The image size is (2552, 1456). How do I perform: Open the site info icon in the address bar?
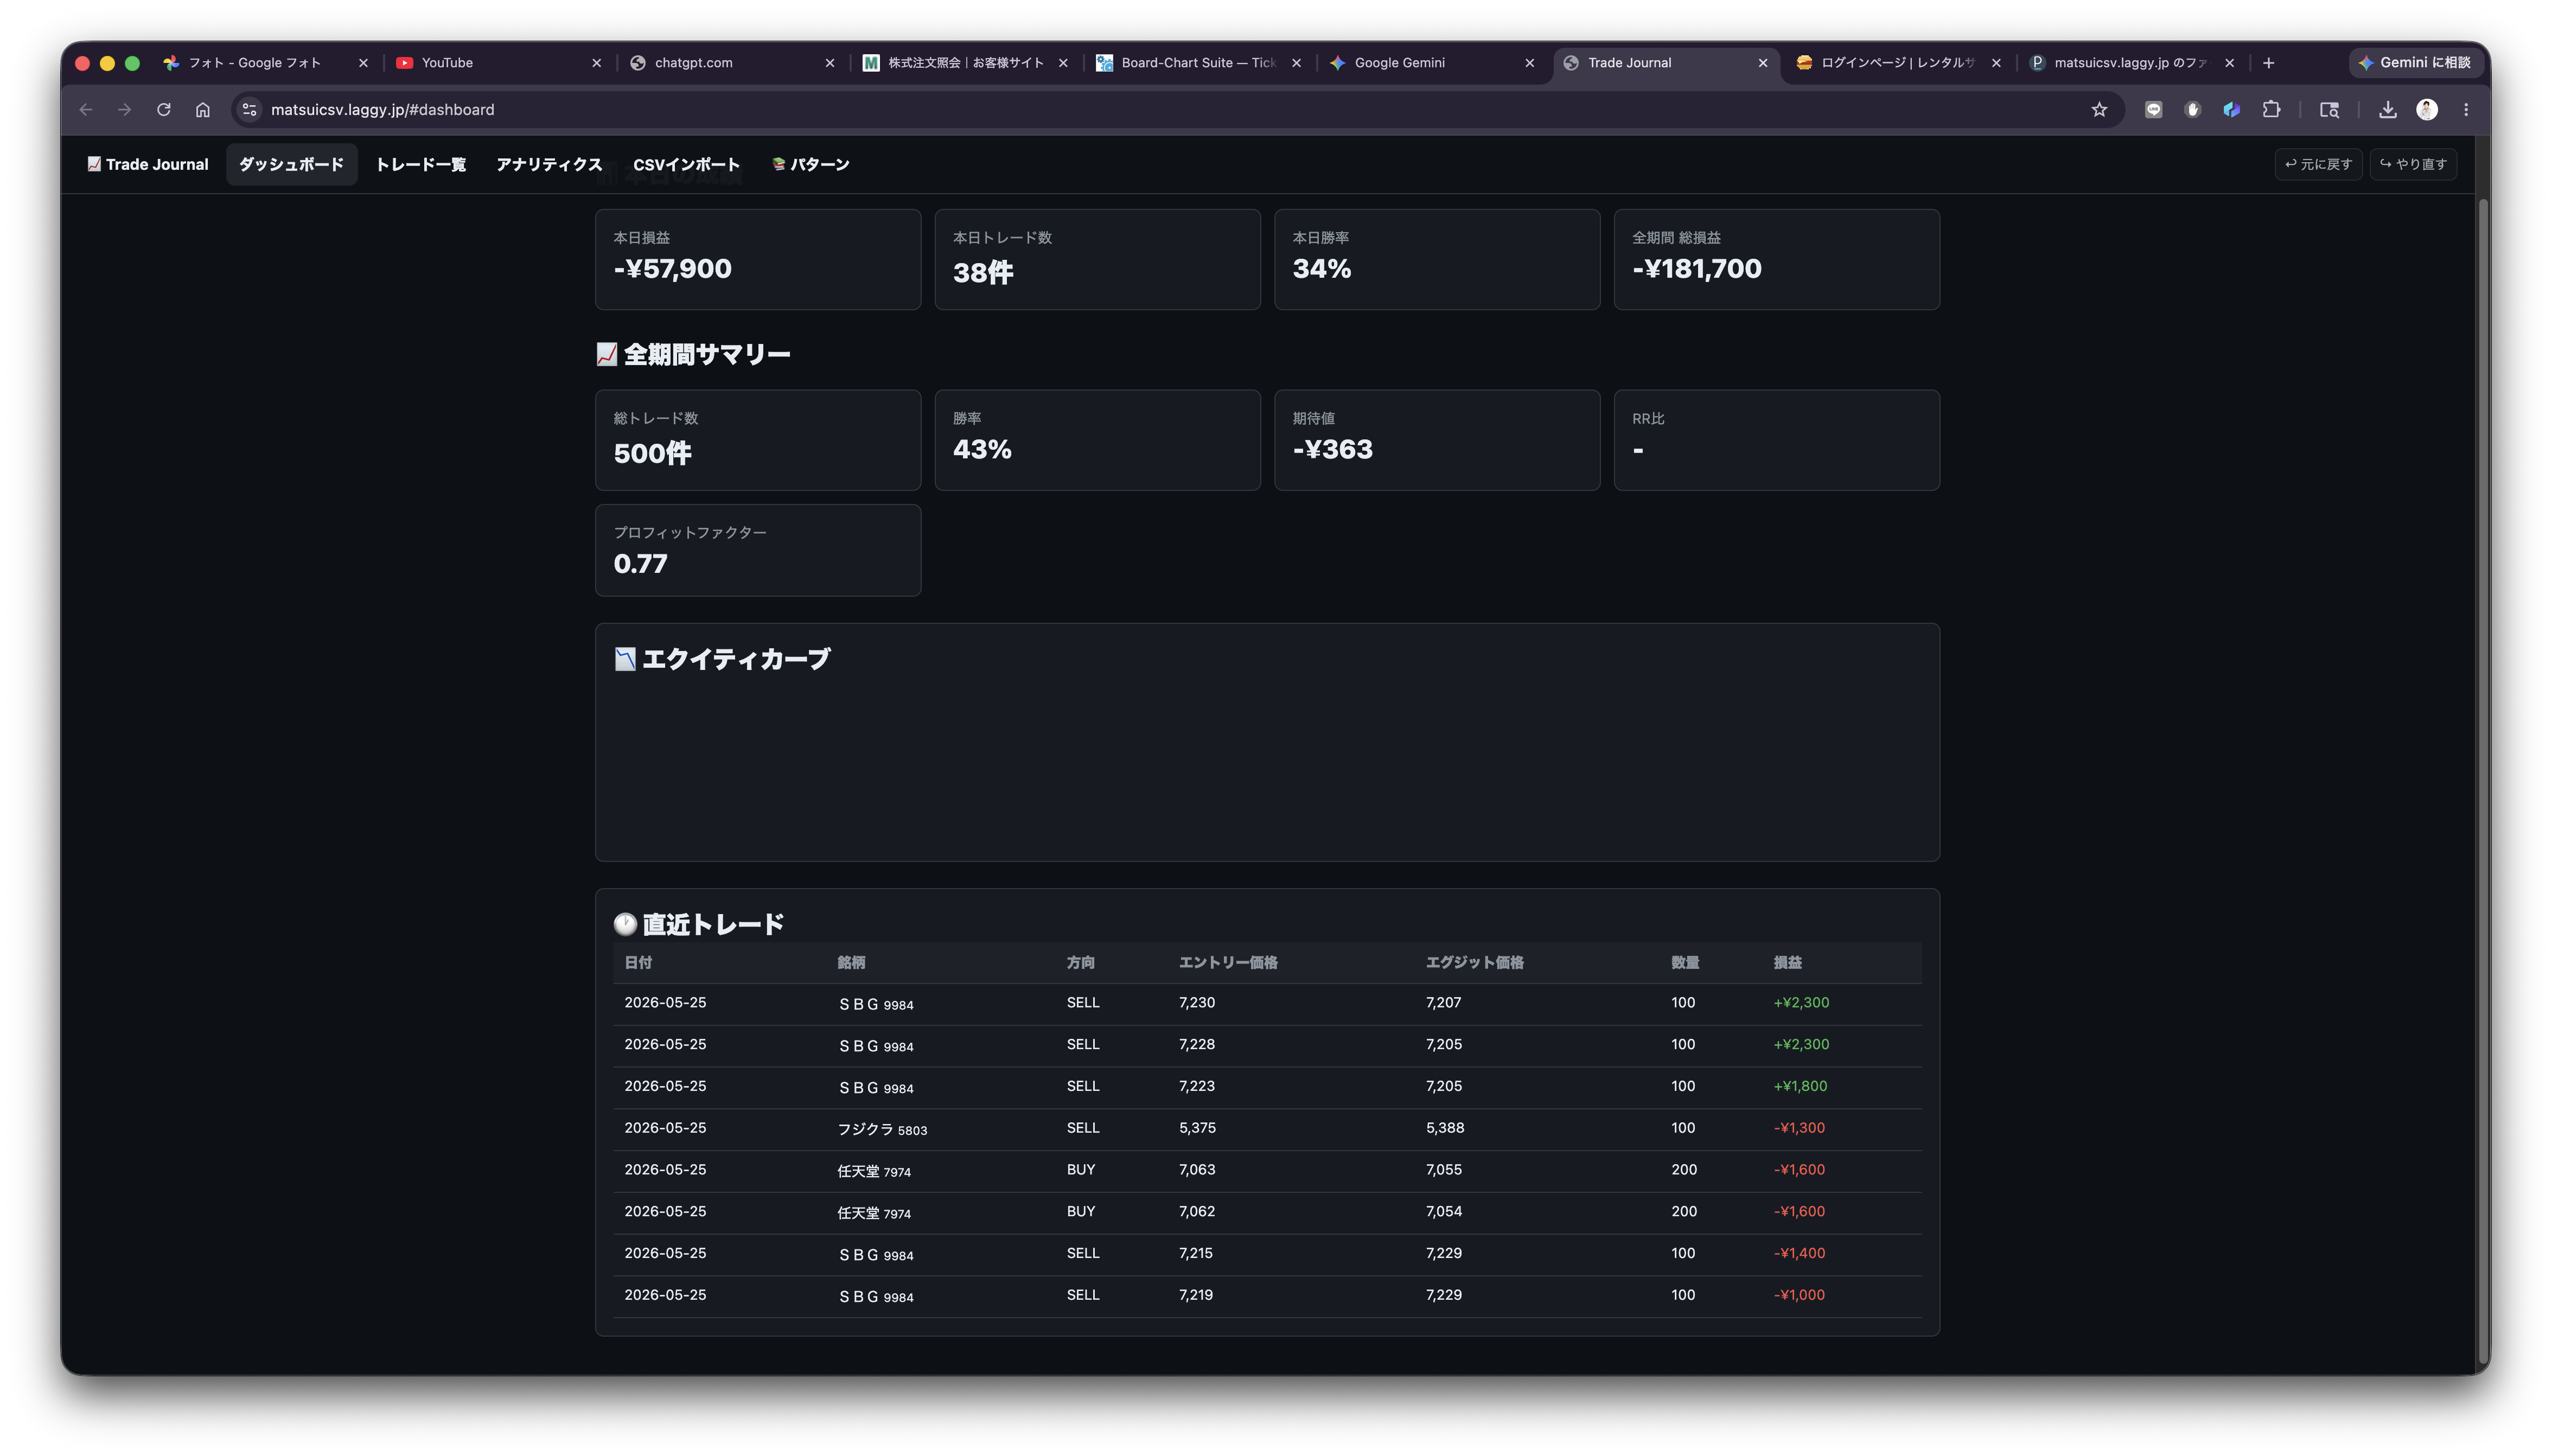tap(250, 110)
